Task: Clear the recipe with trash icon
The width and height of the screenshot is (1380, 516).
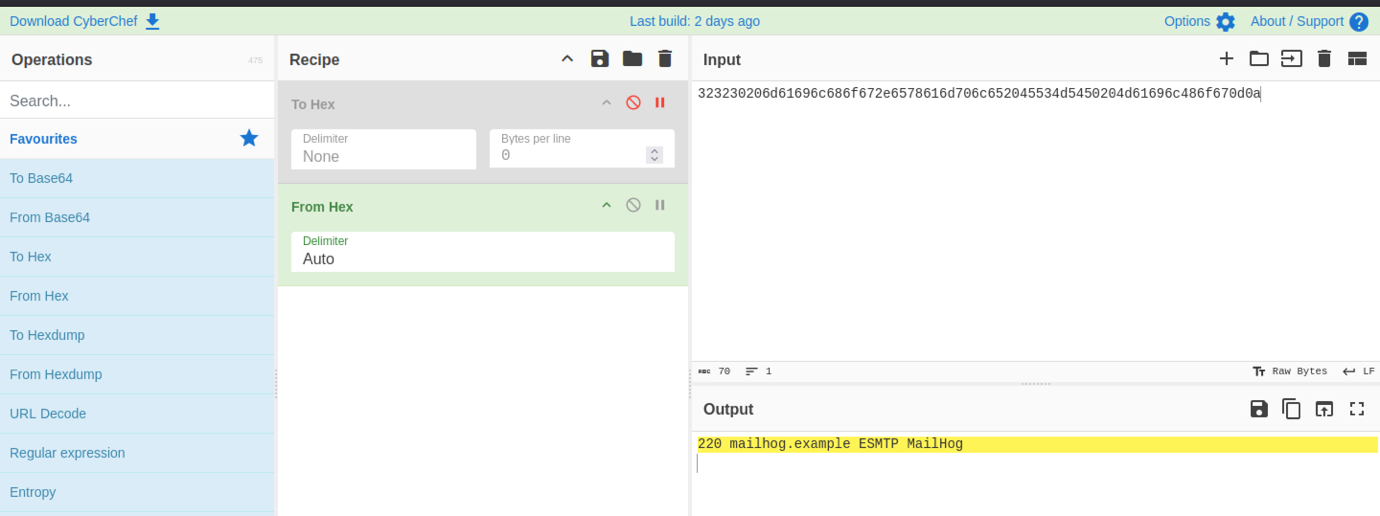Action: point(665,59)
